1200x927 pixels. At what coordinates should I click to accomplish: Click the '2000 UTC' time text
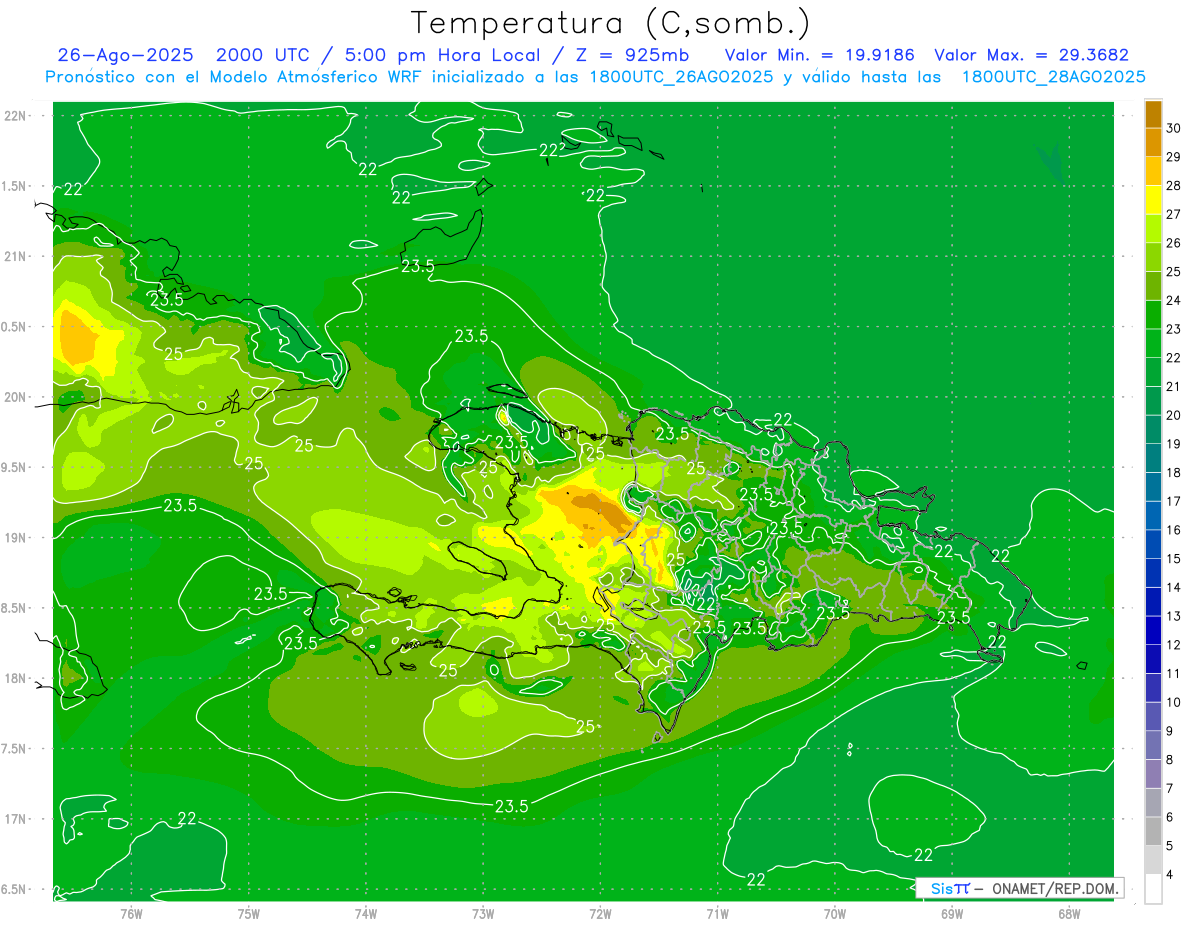click(265, 55)
